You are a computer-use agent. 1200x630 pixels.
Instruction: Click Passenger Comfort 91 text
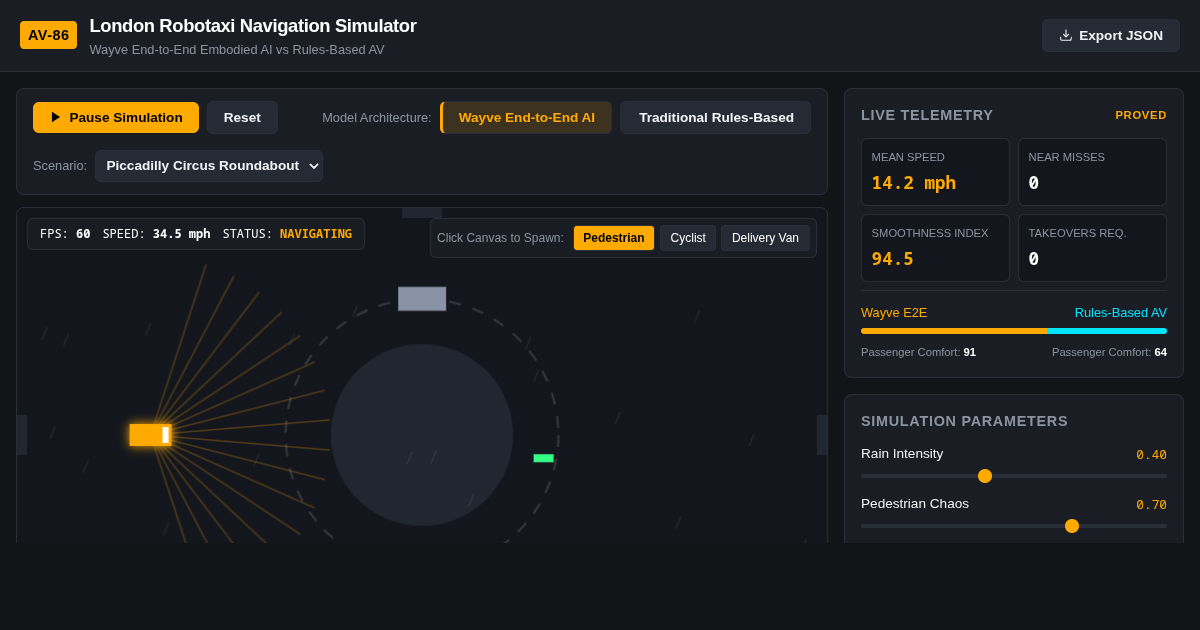coord(918,352)
